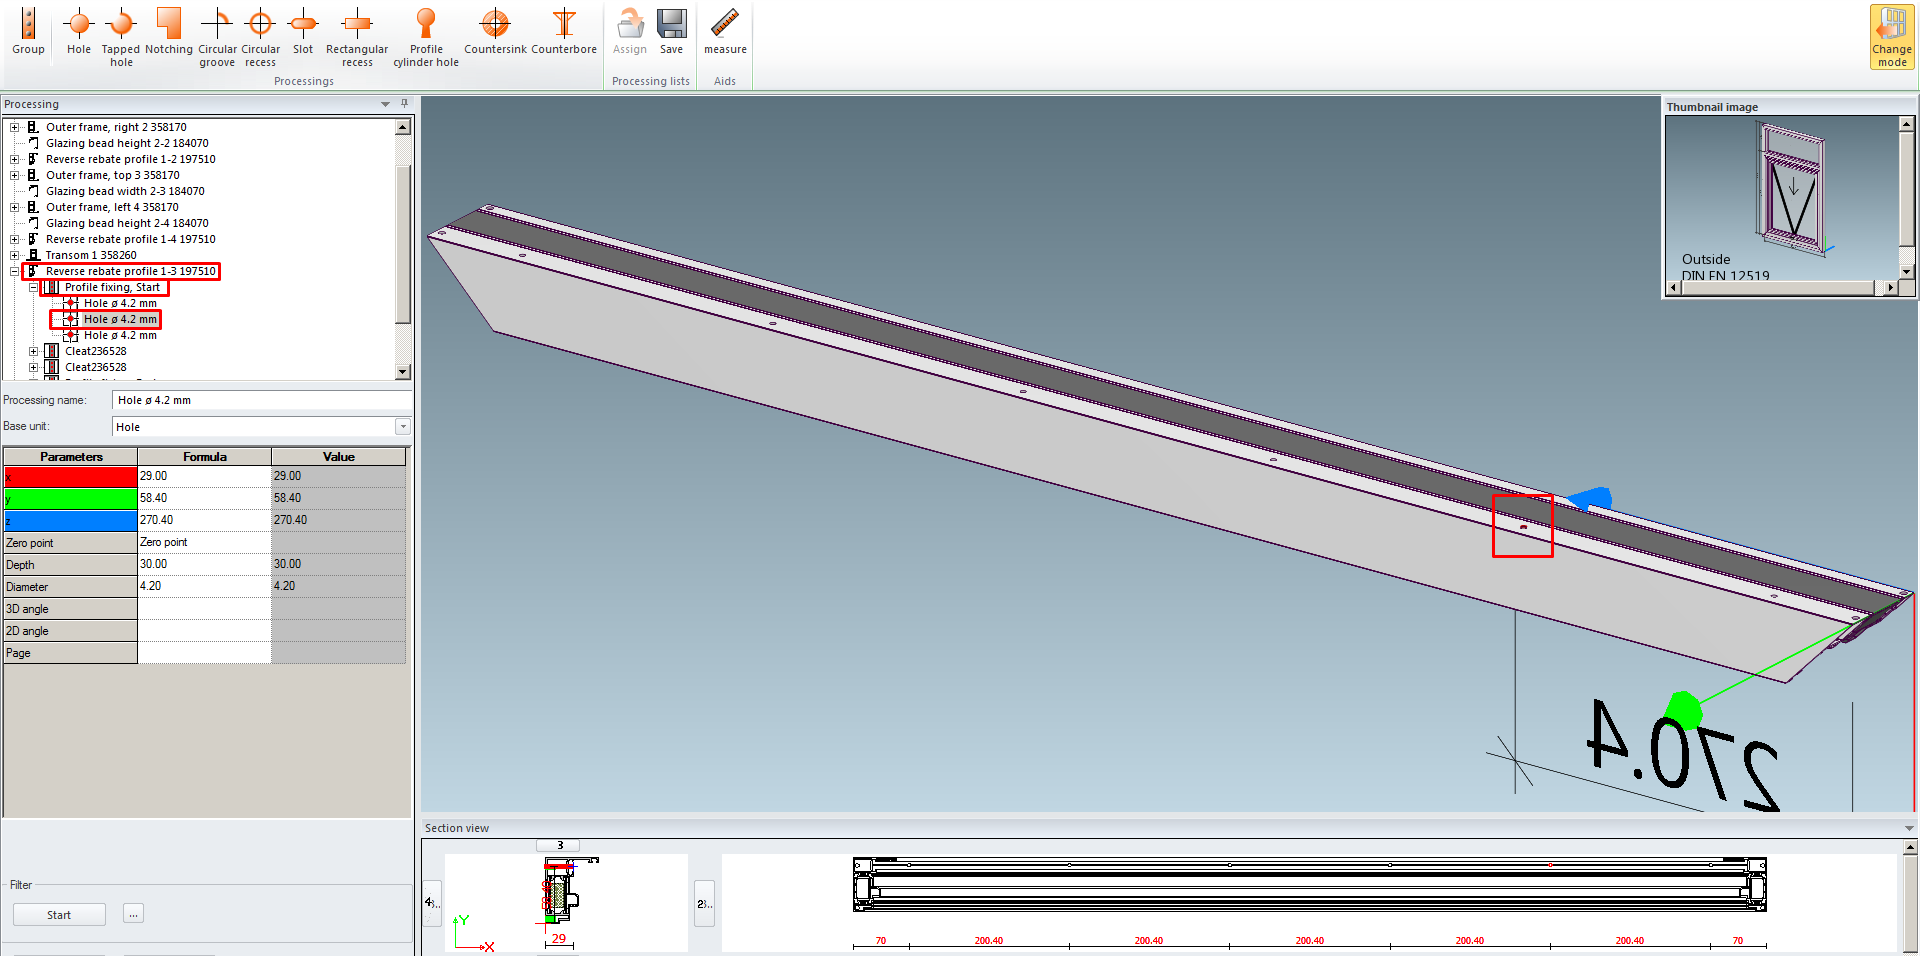Viewport: 1920px width, 956px height.
Task: Expand the Outer frame, top 3 node
Action: (x=14, y=175)
